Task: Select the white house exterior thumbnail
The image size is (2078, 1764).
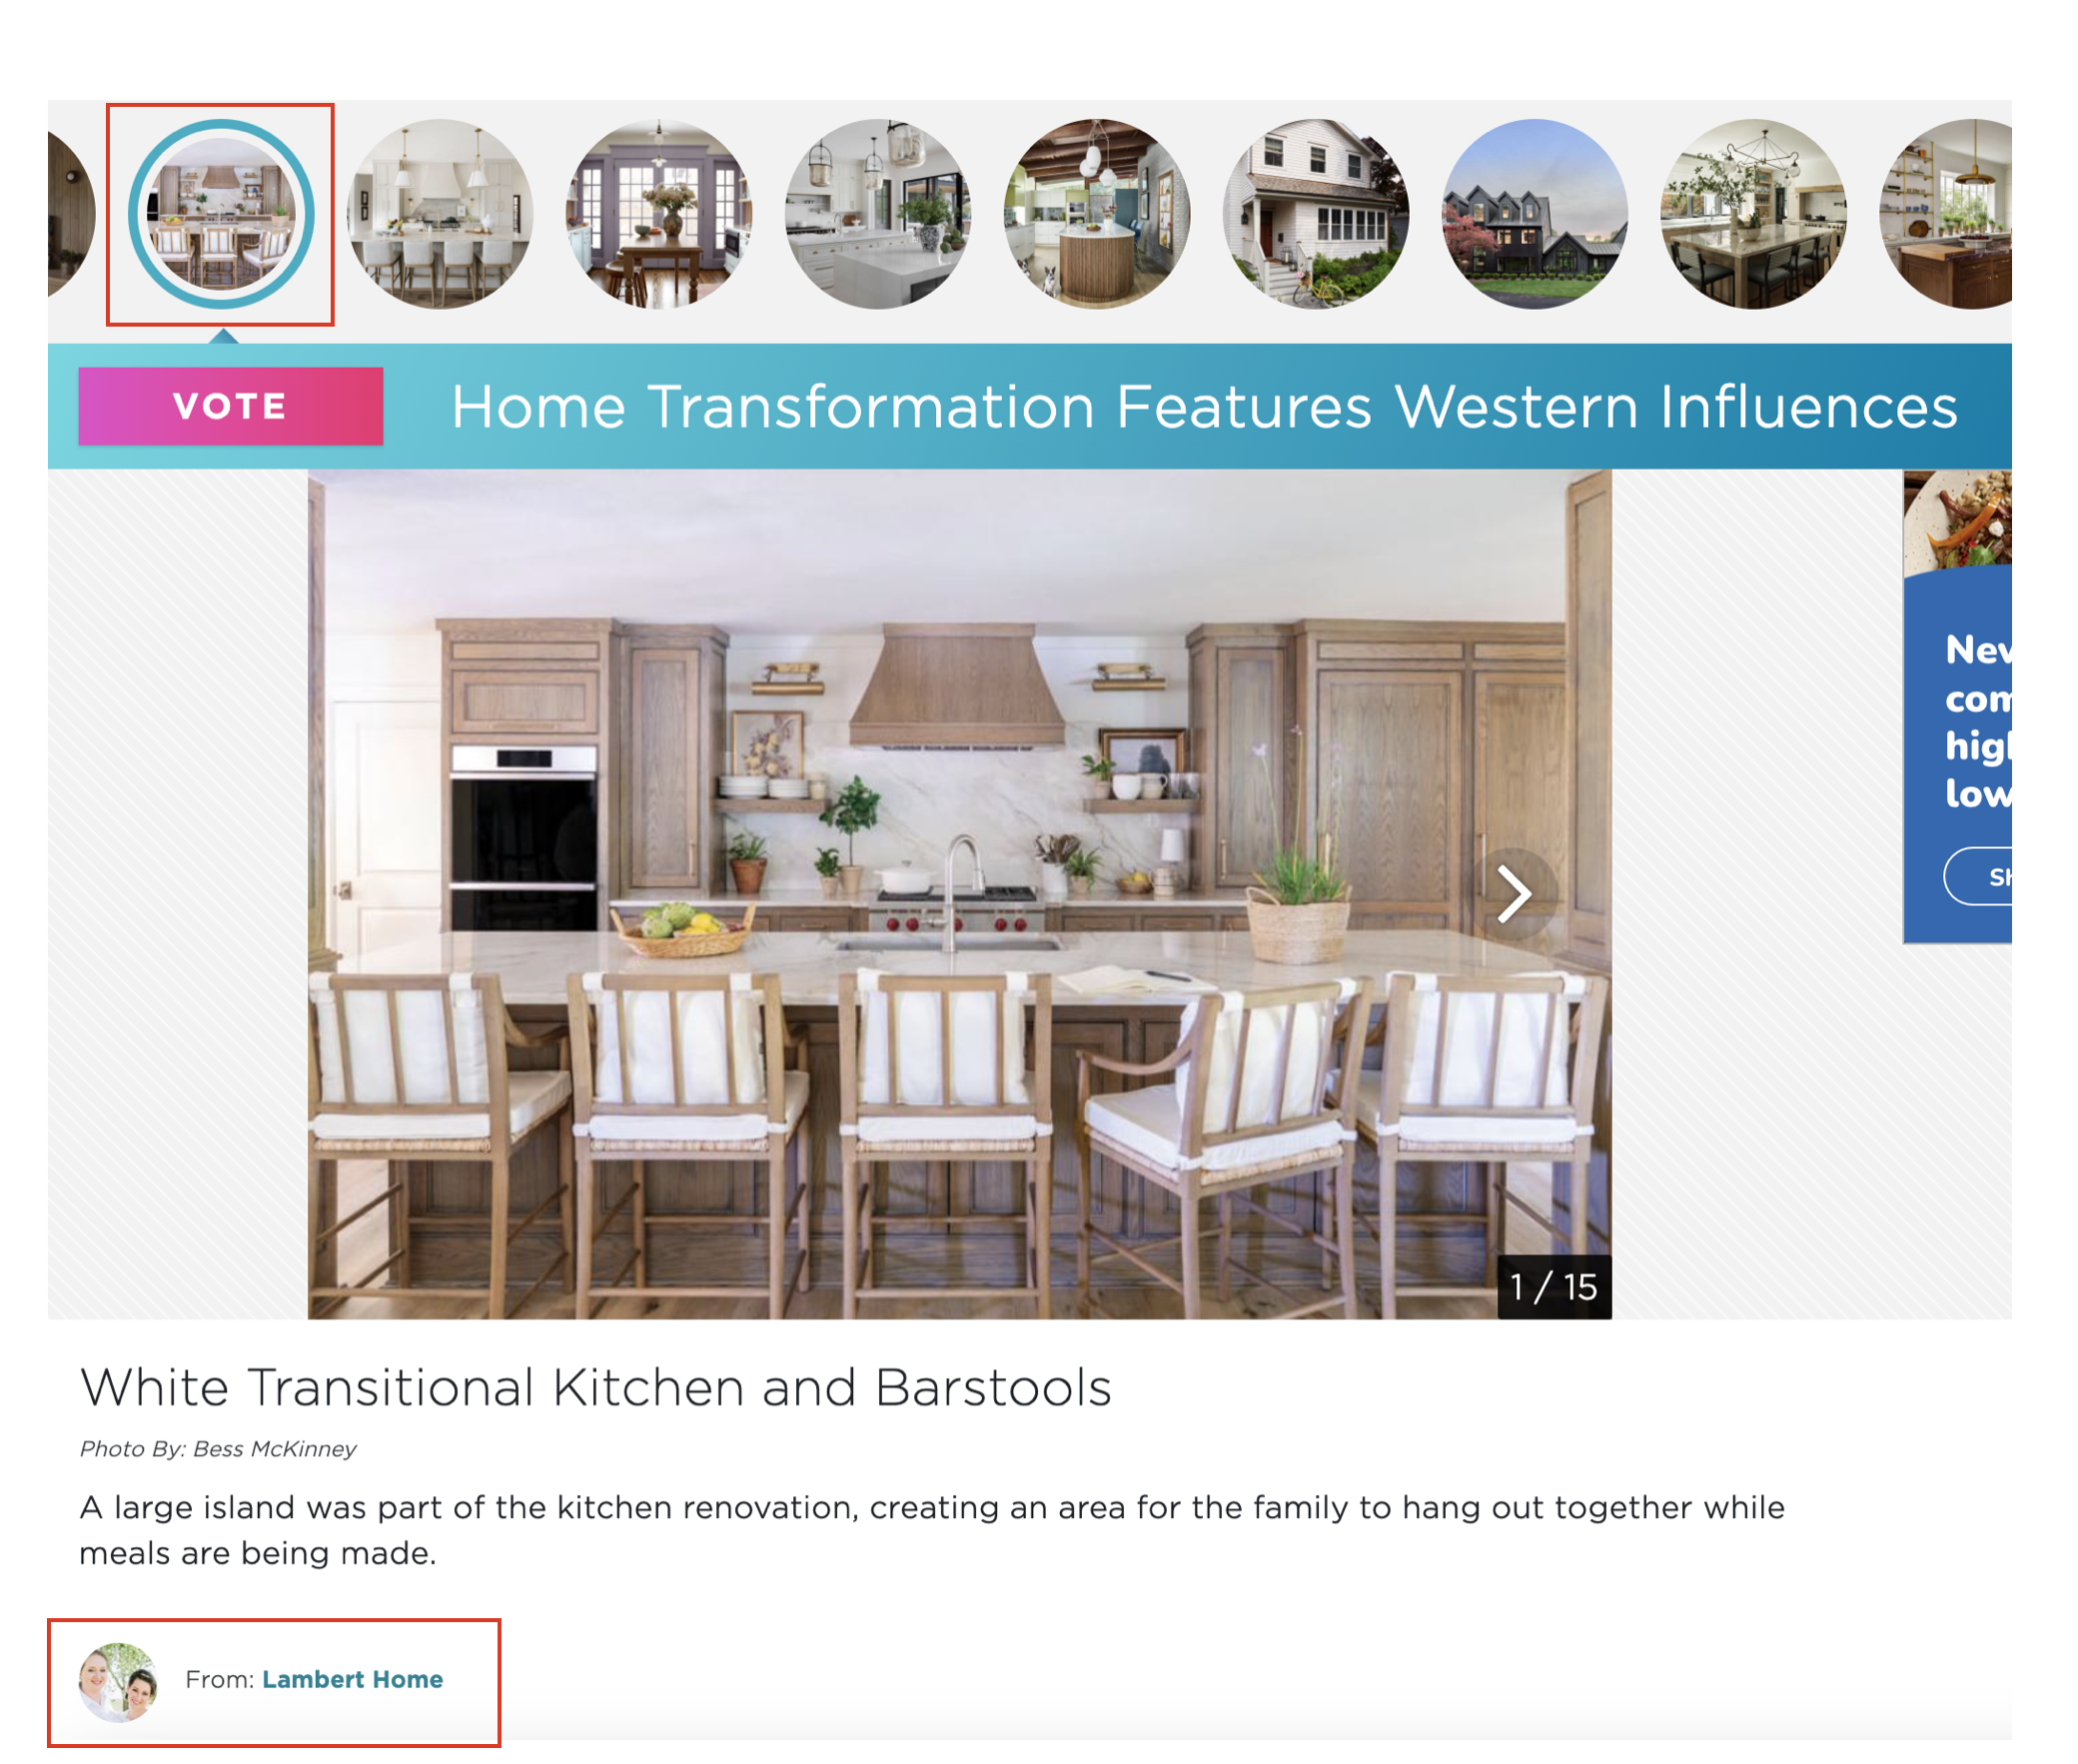Action: (x=1316, y=214)
